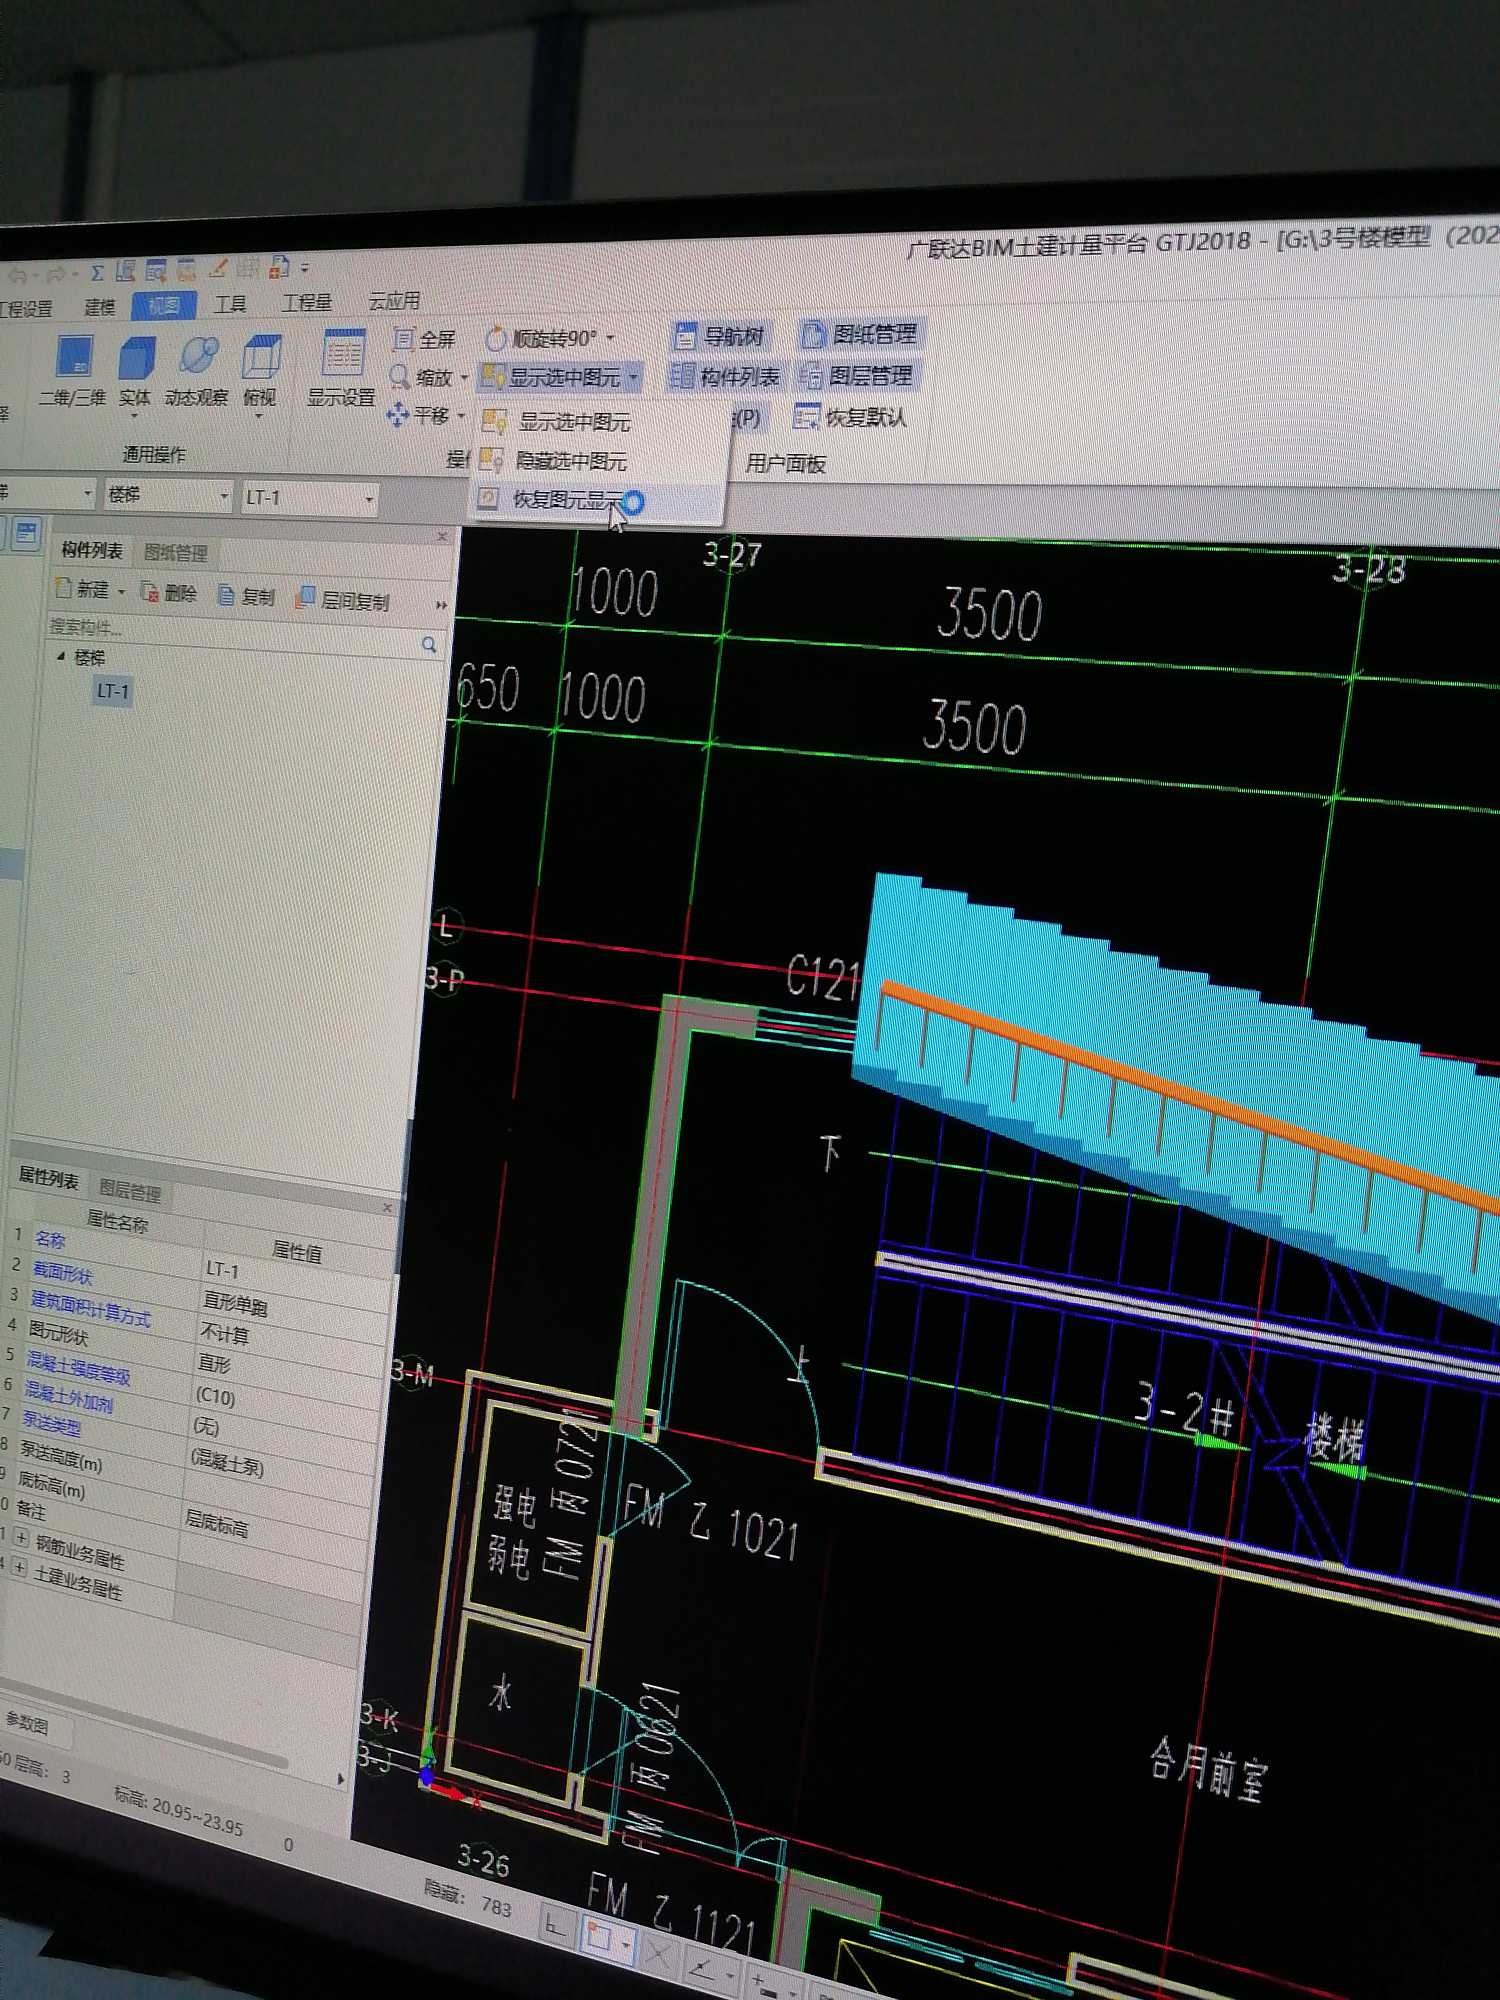This screenshot has height=2000, width=1500.
Task: Click 层间复制 copy between floors button
Action: [x=343, y=600]
